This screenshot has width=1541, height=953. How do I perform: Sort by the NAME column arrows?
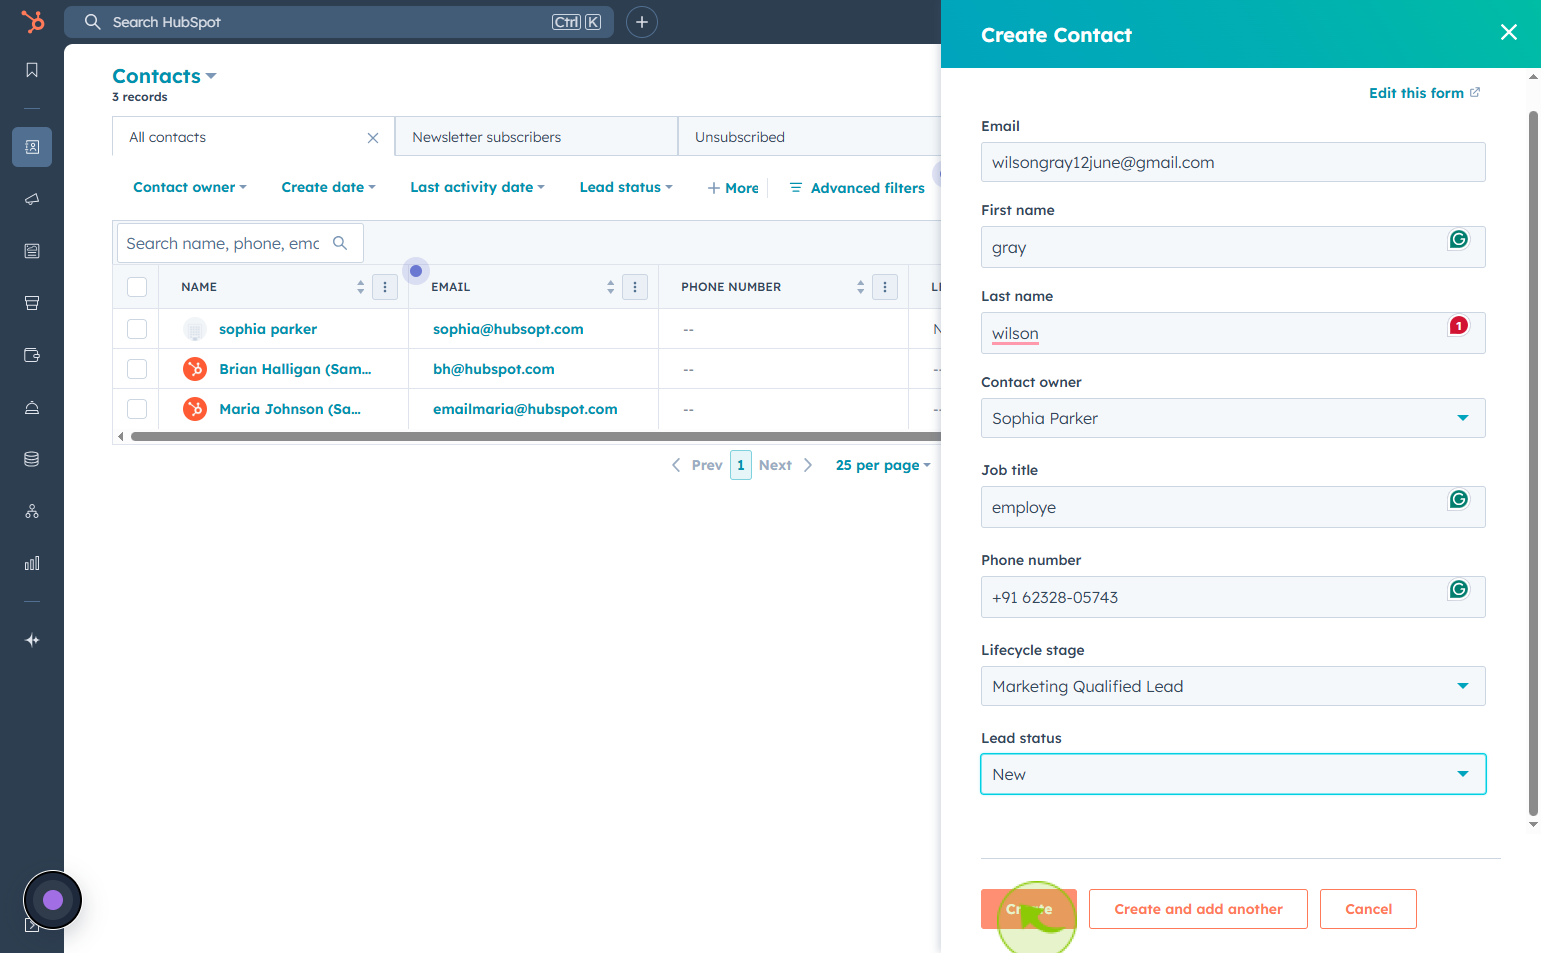(361, 287)
